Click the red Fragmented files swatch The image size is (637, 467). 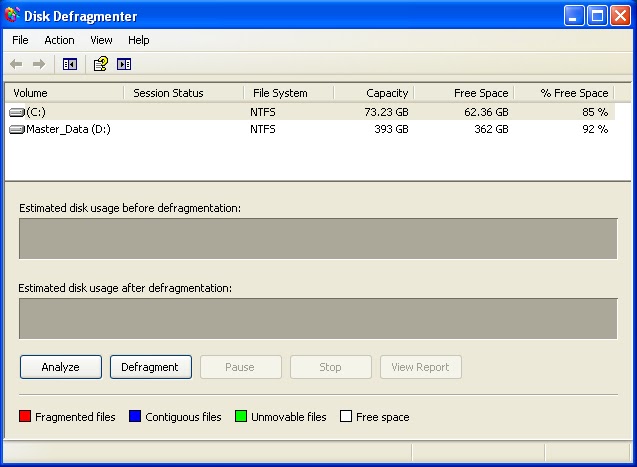point(25,416)
